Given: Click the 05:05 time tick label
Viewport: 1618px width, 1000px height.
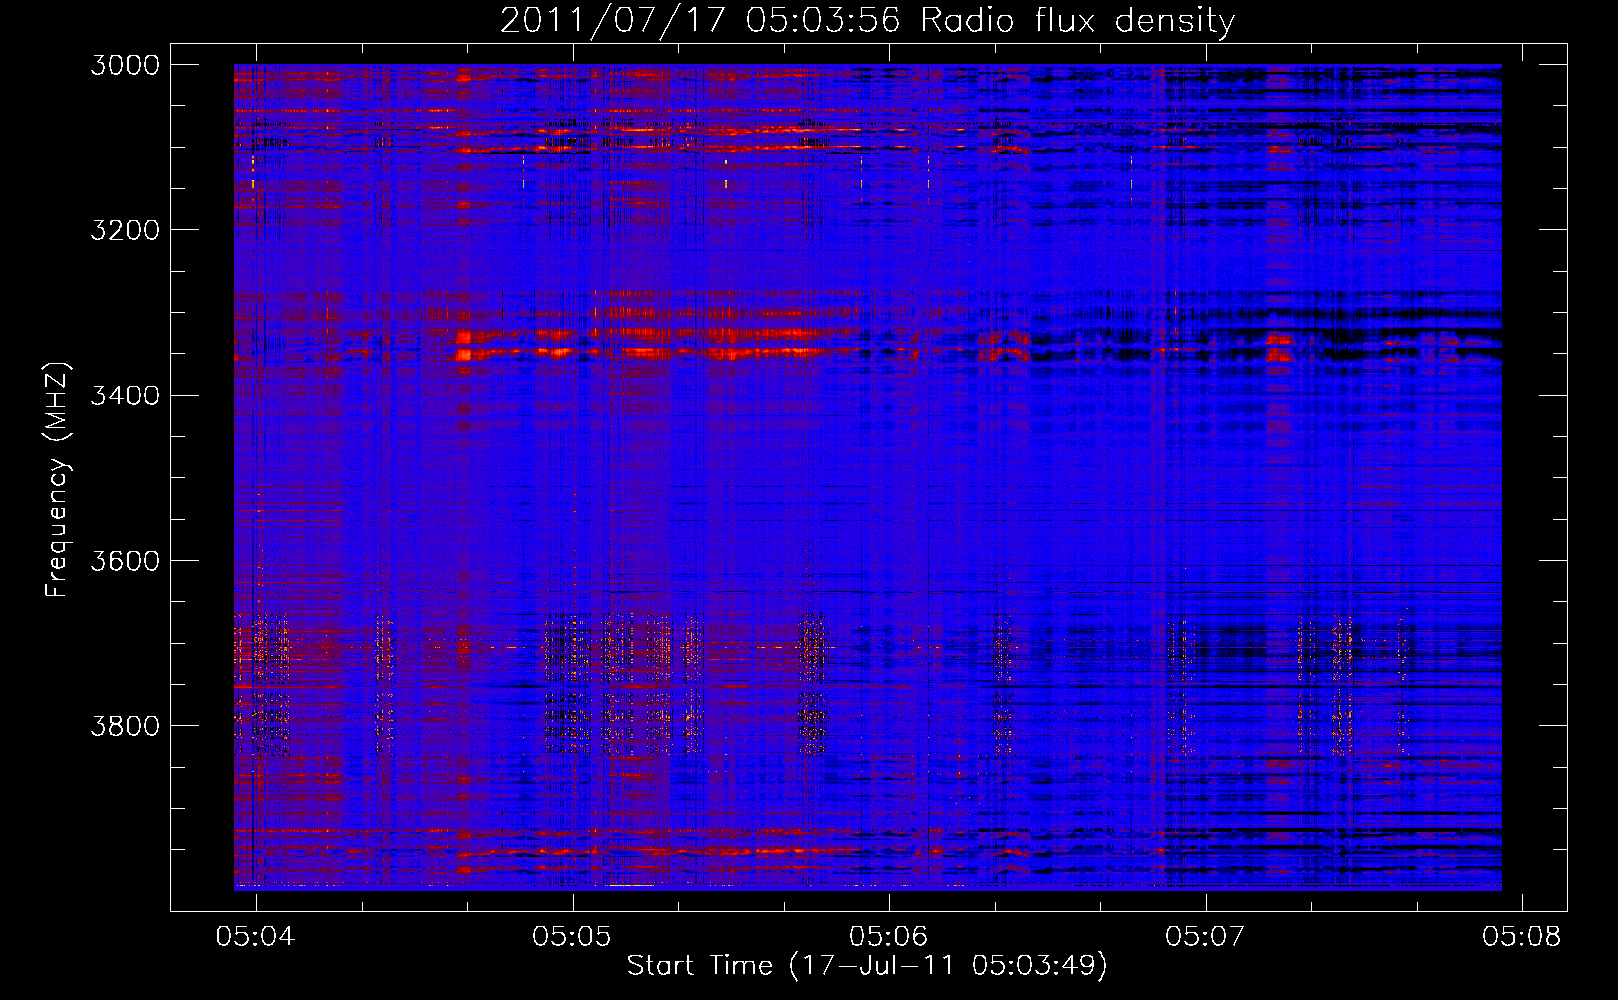Looking at the screenshot, I should point(572,937).
